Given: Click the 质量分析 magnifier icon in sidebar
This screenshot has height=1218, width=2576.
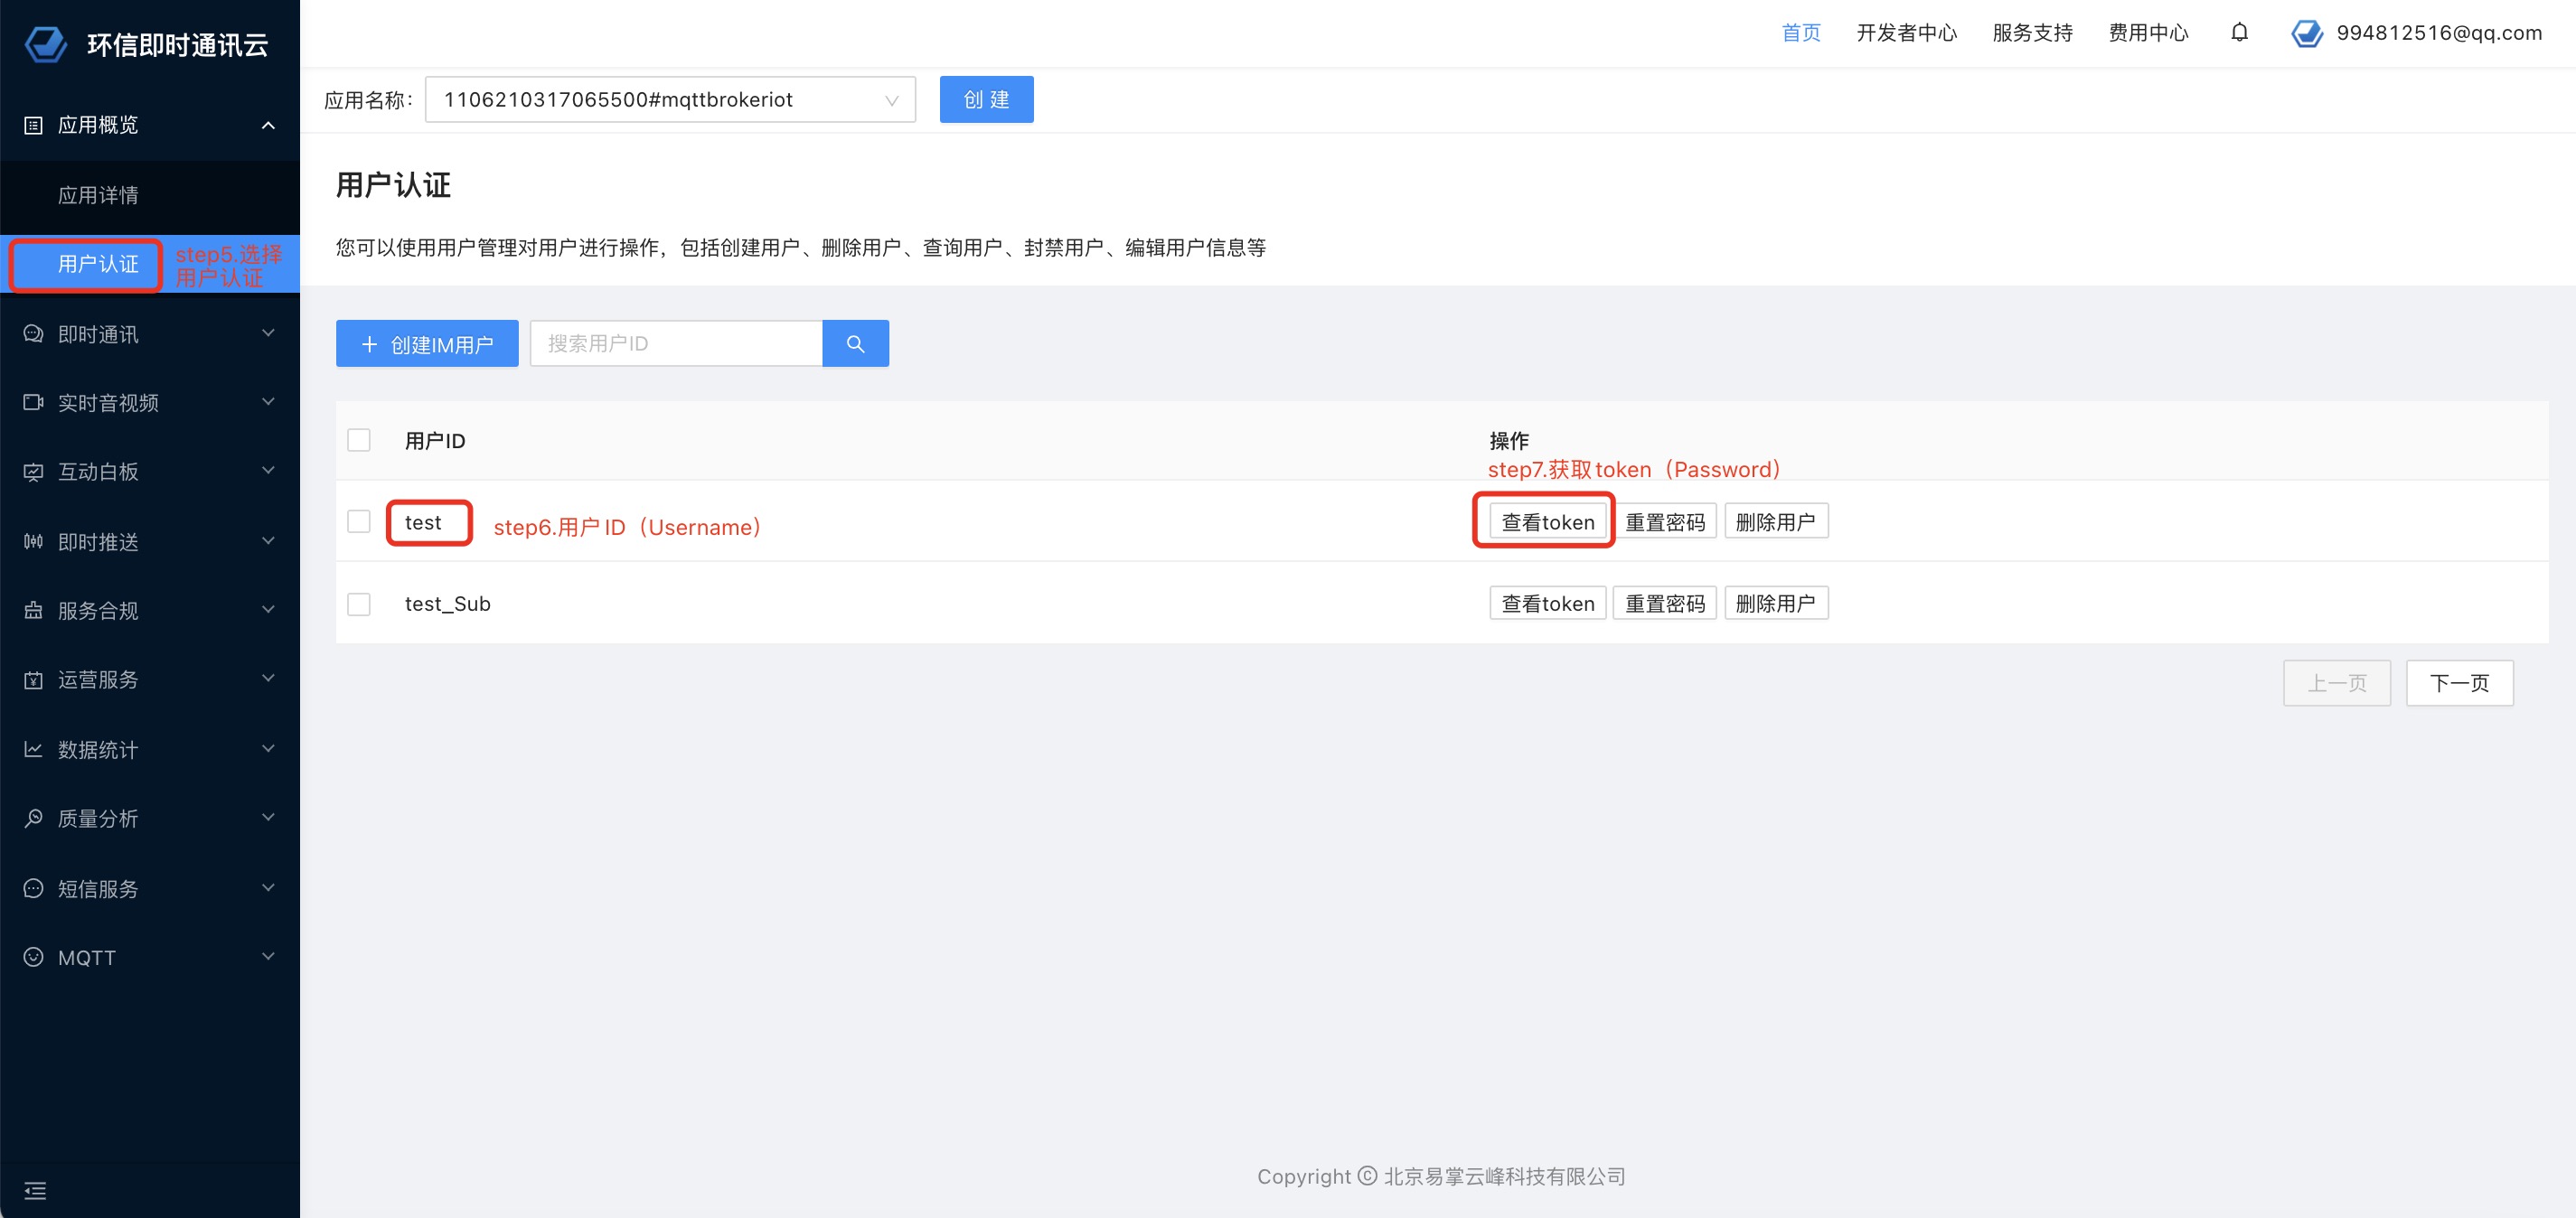Looking at the screenshot, I should [x=33, y=818].
